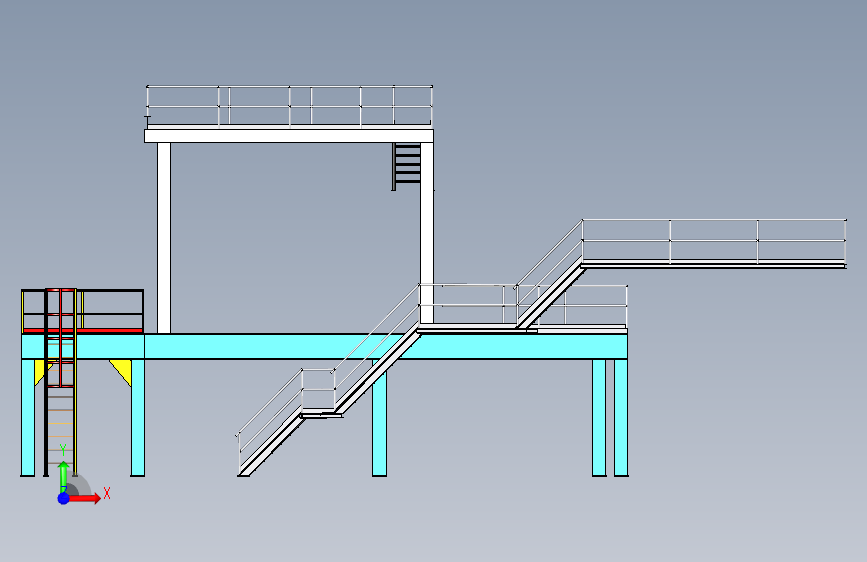Select the white upper platform deck beam
This screenshot has height=562, width=867.
click(x=289, y=136)
